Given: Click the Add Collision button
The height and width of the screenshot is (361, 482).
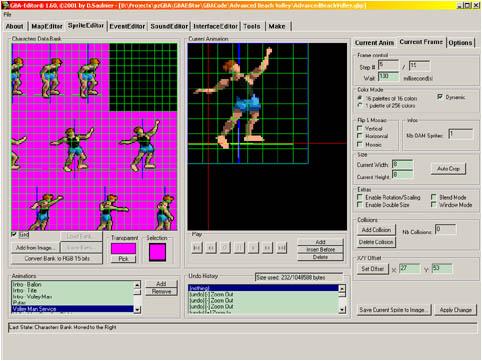Looking at the screenshot, I should click(x=376, y=230).
